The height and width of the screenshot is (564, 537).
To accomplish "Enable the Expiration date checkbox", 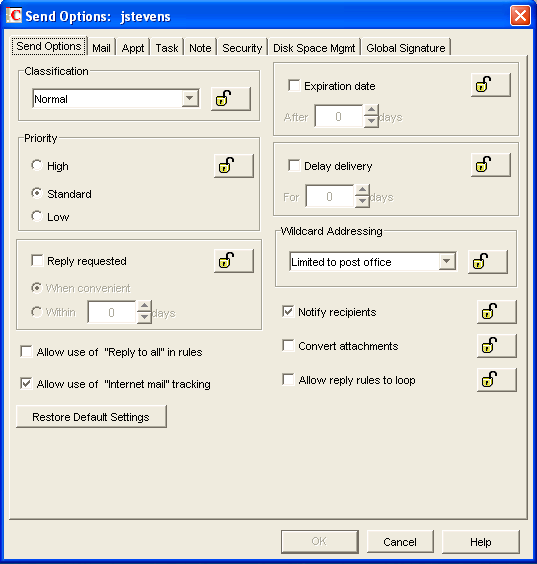I will point(294,86).
